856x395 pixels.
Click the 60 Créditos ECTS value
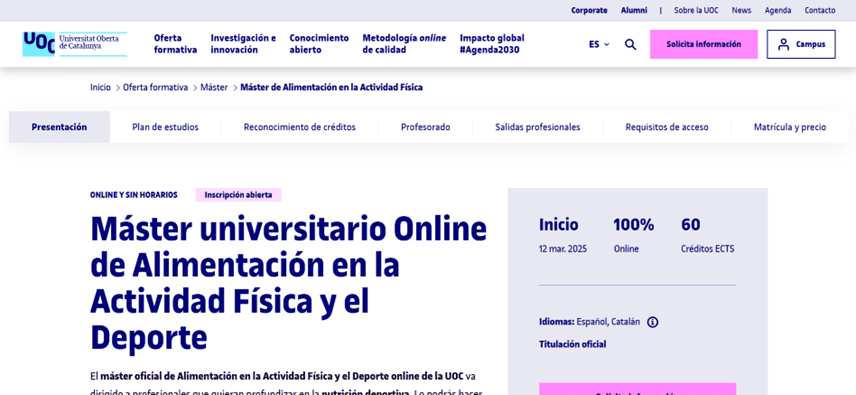click(x=708, y=236)
